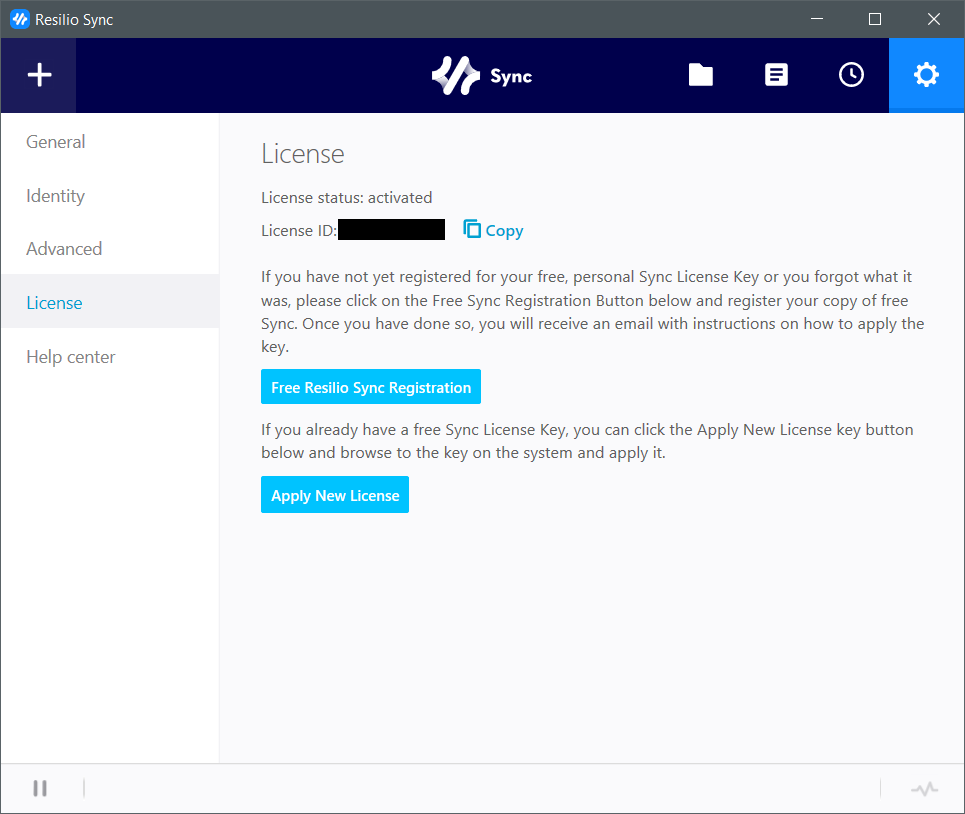Open the Help center tab
965x814 pixels.
[x=110, y=356]
